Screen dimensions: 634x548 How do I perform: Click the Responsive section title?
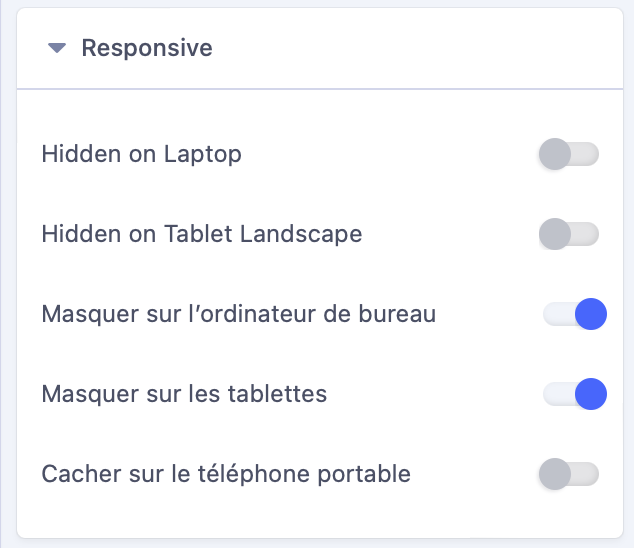[146, 48]
